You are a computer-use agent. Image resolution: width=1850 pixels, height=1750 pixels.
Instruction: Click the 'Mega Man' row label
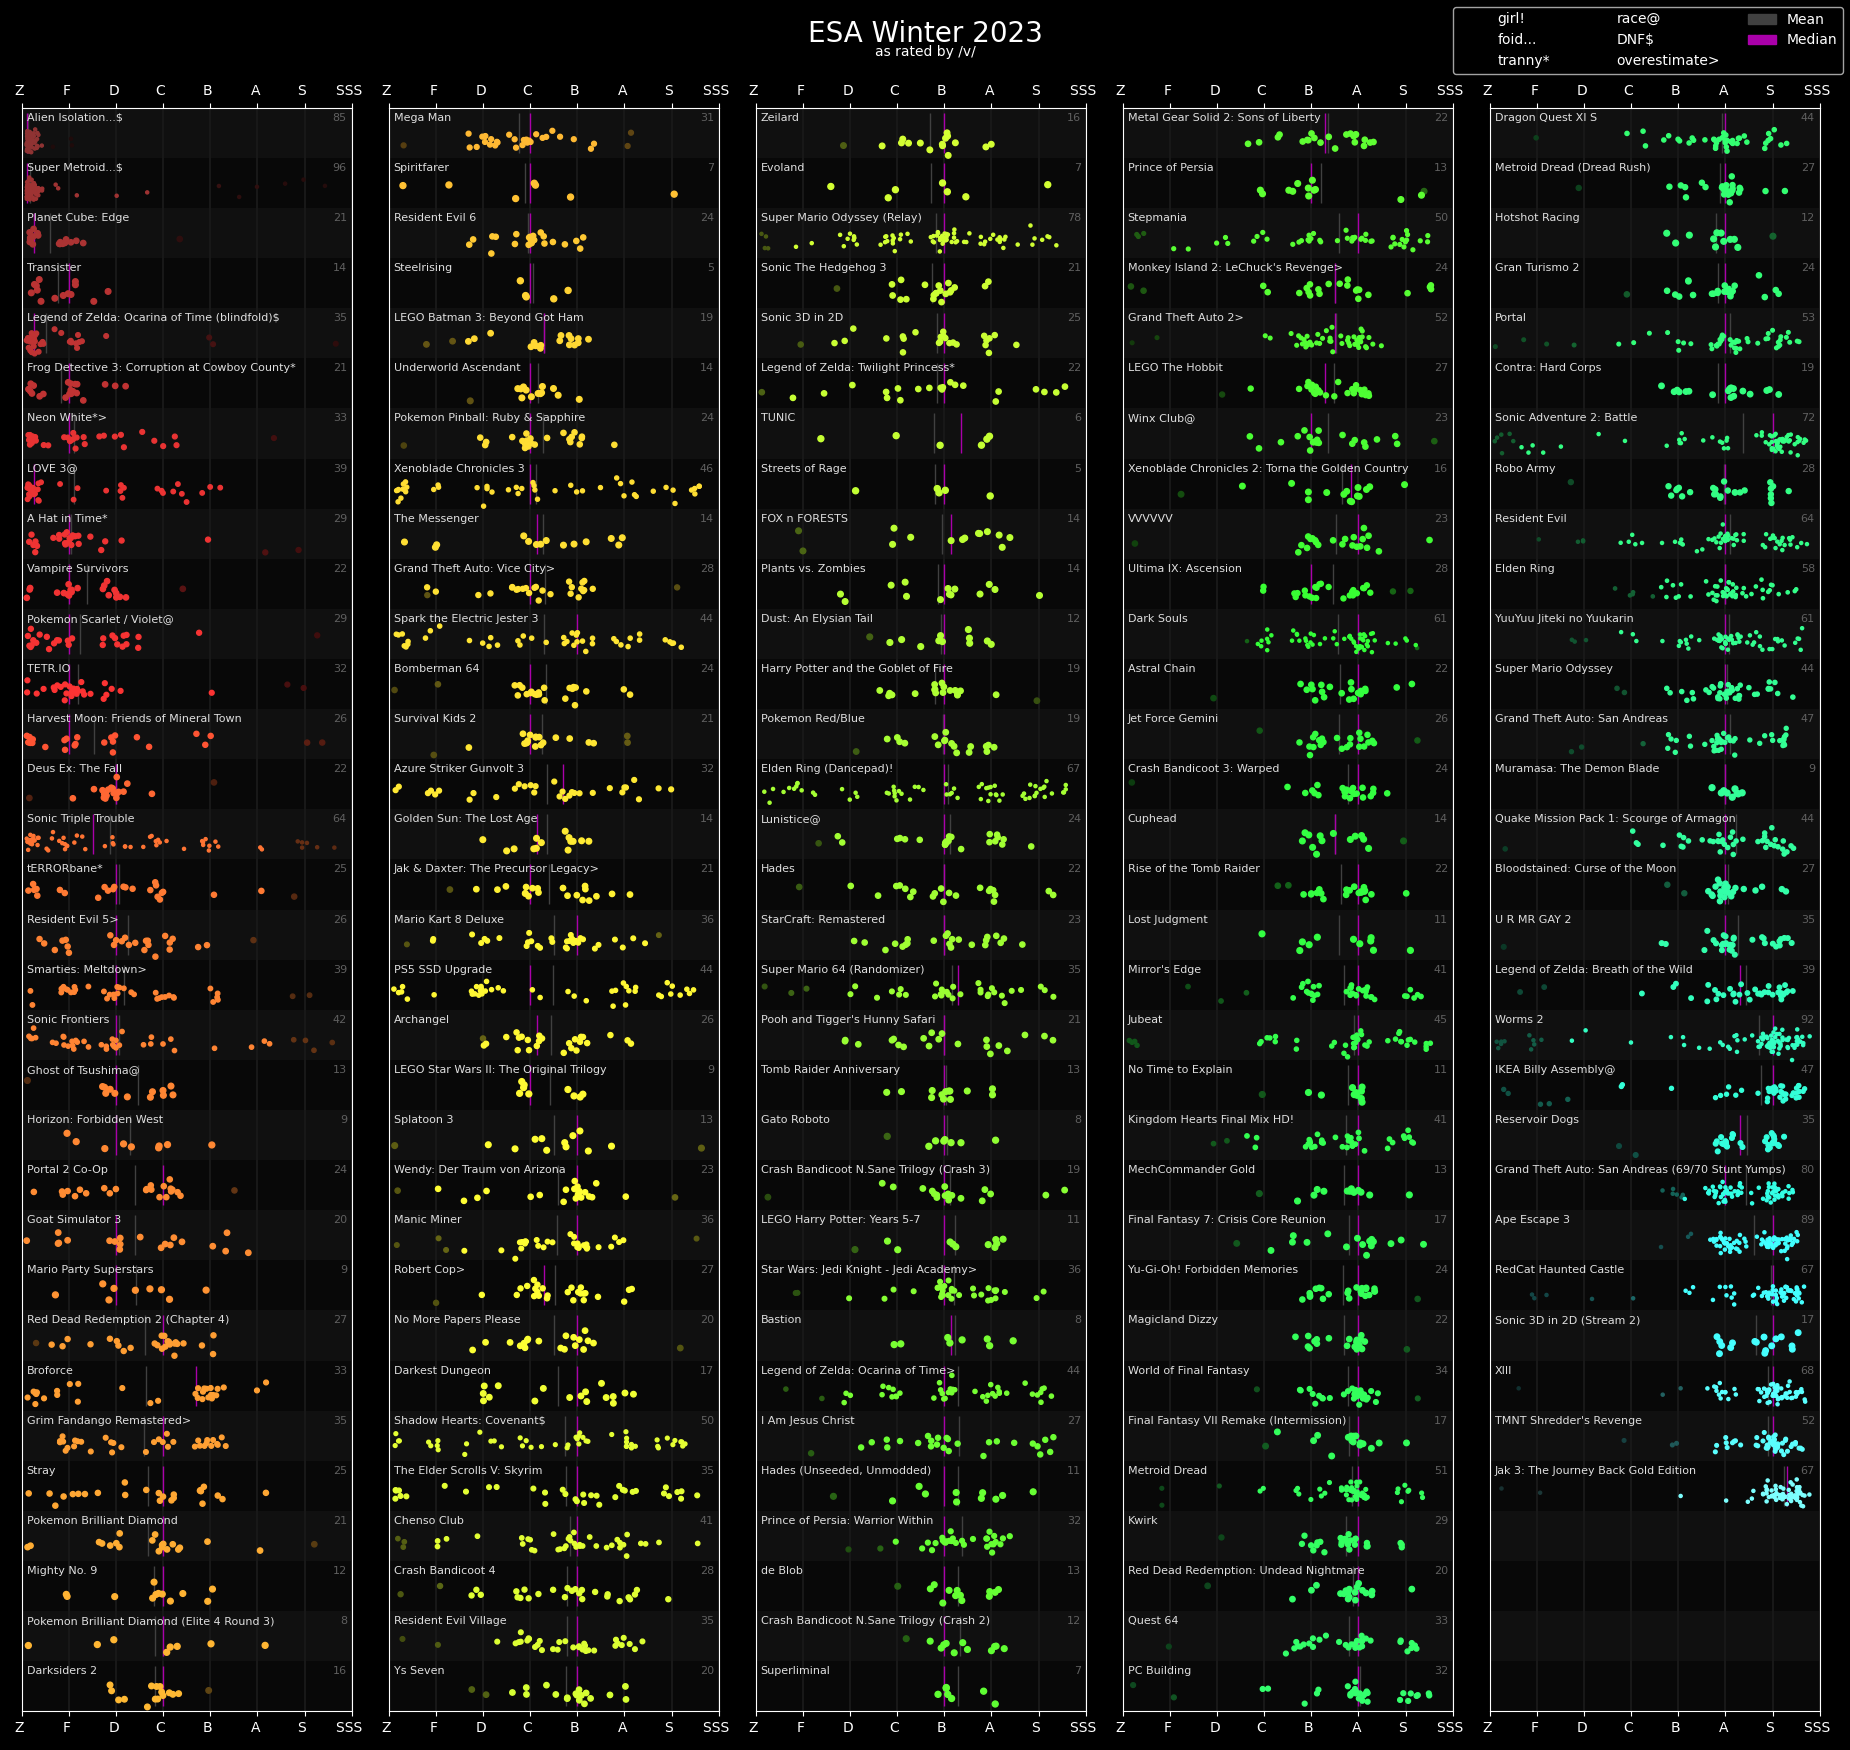click(422, 118)
